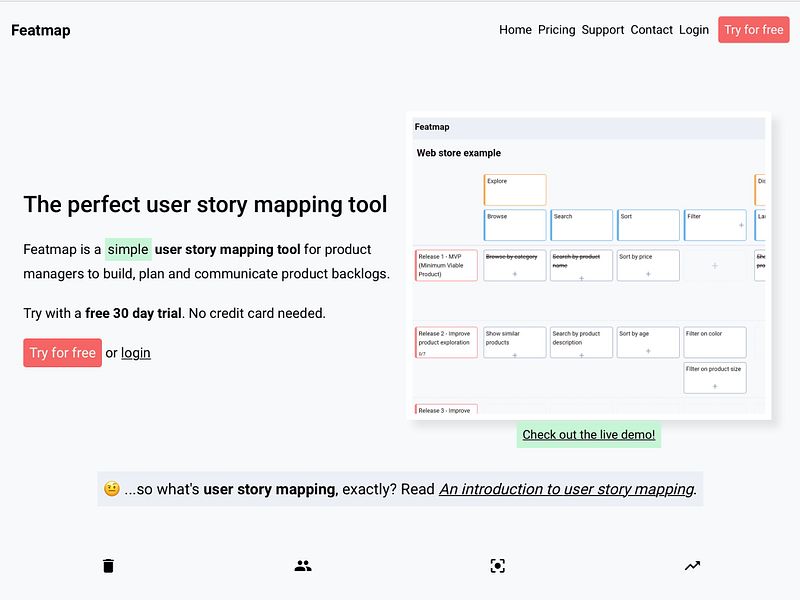This screenshot has width=800, height=600.
Task: Click the trash can icon
Action: (108, 566)
